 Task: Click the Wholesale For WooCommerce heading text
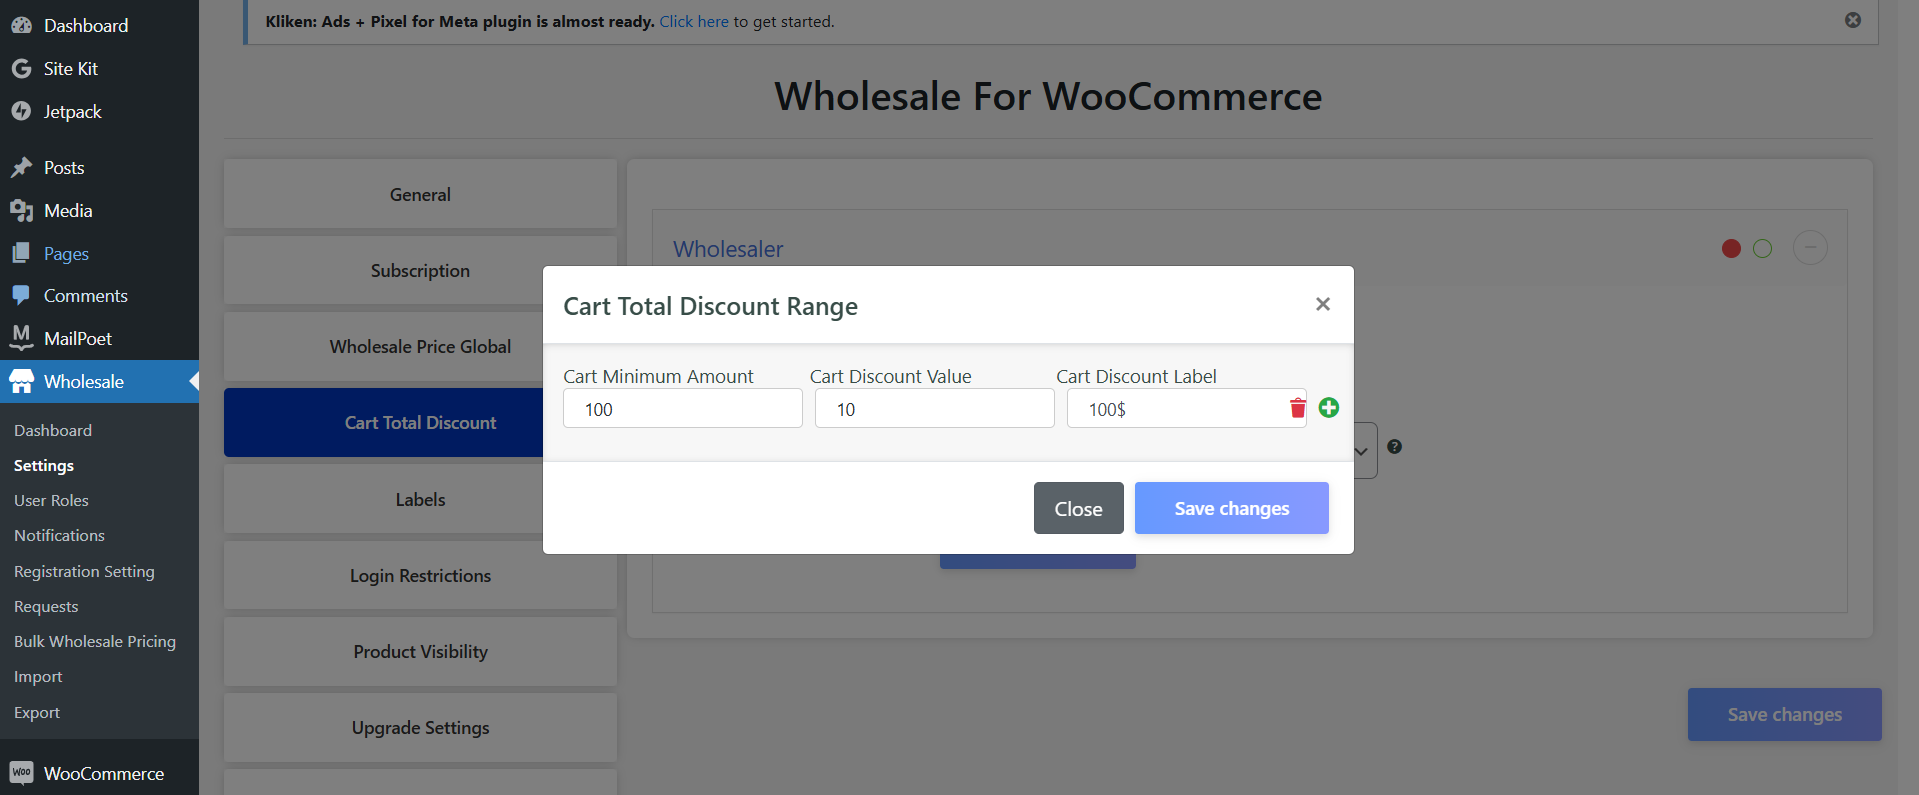1048,96
